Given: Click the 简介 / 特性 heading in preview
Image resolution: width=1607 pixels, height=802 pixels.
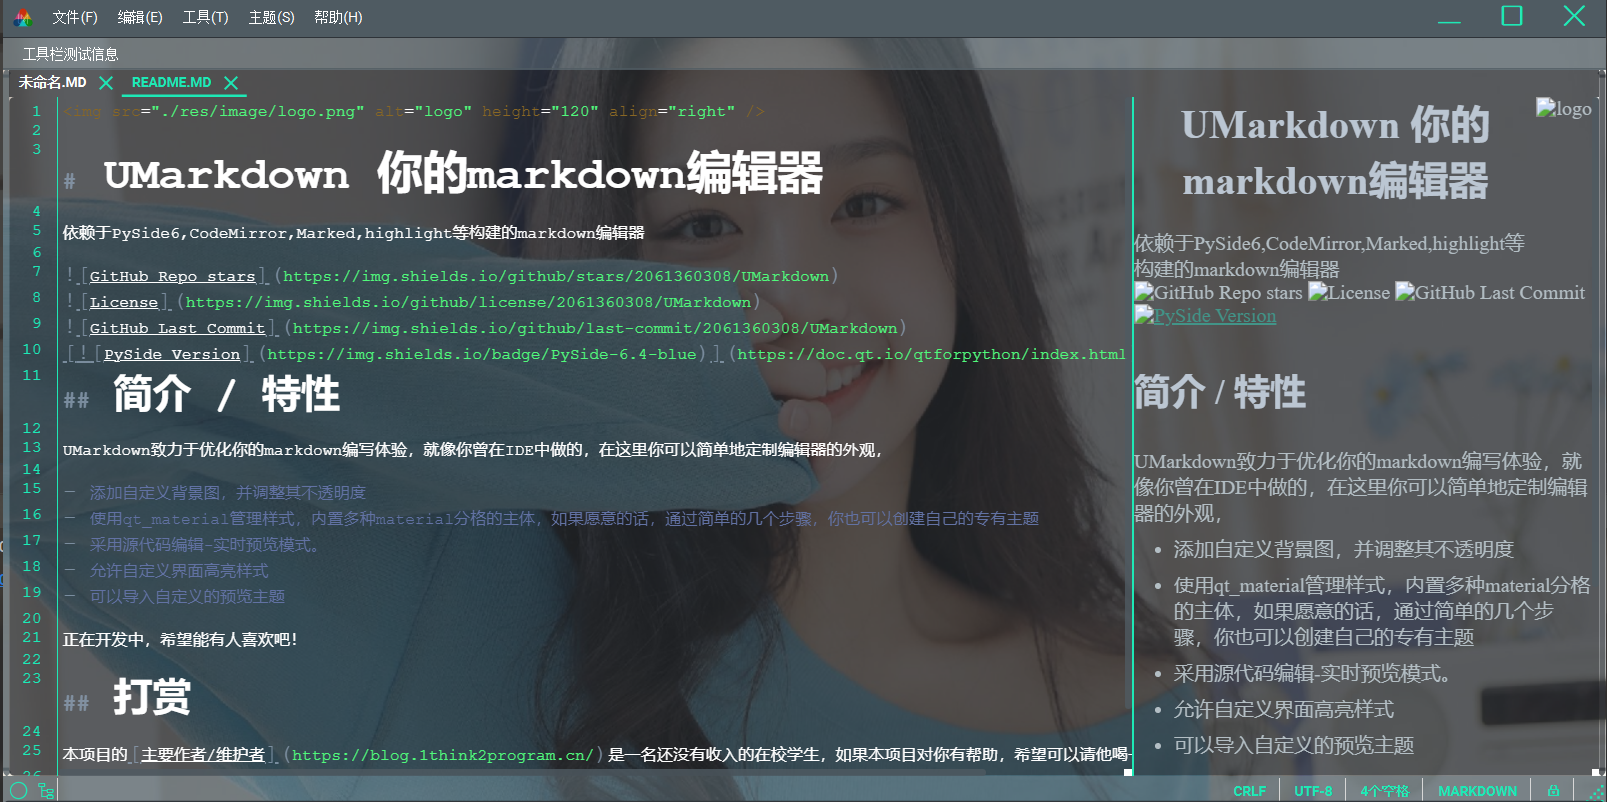Looking at the screenshot, I should [x=1220, y=392].
